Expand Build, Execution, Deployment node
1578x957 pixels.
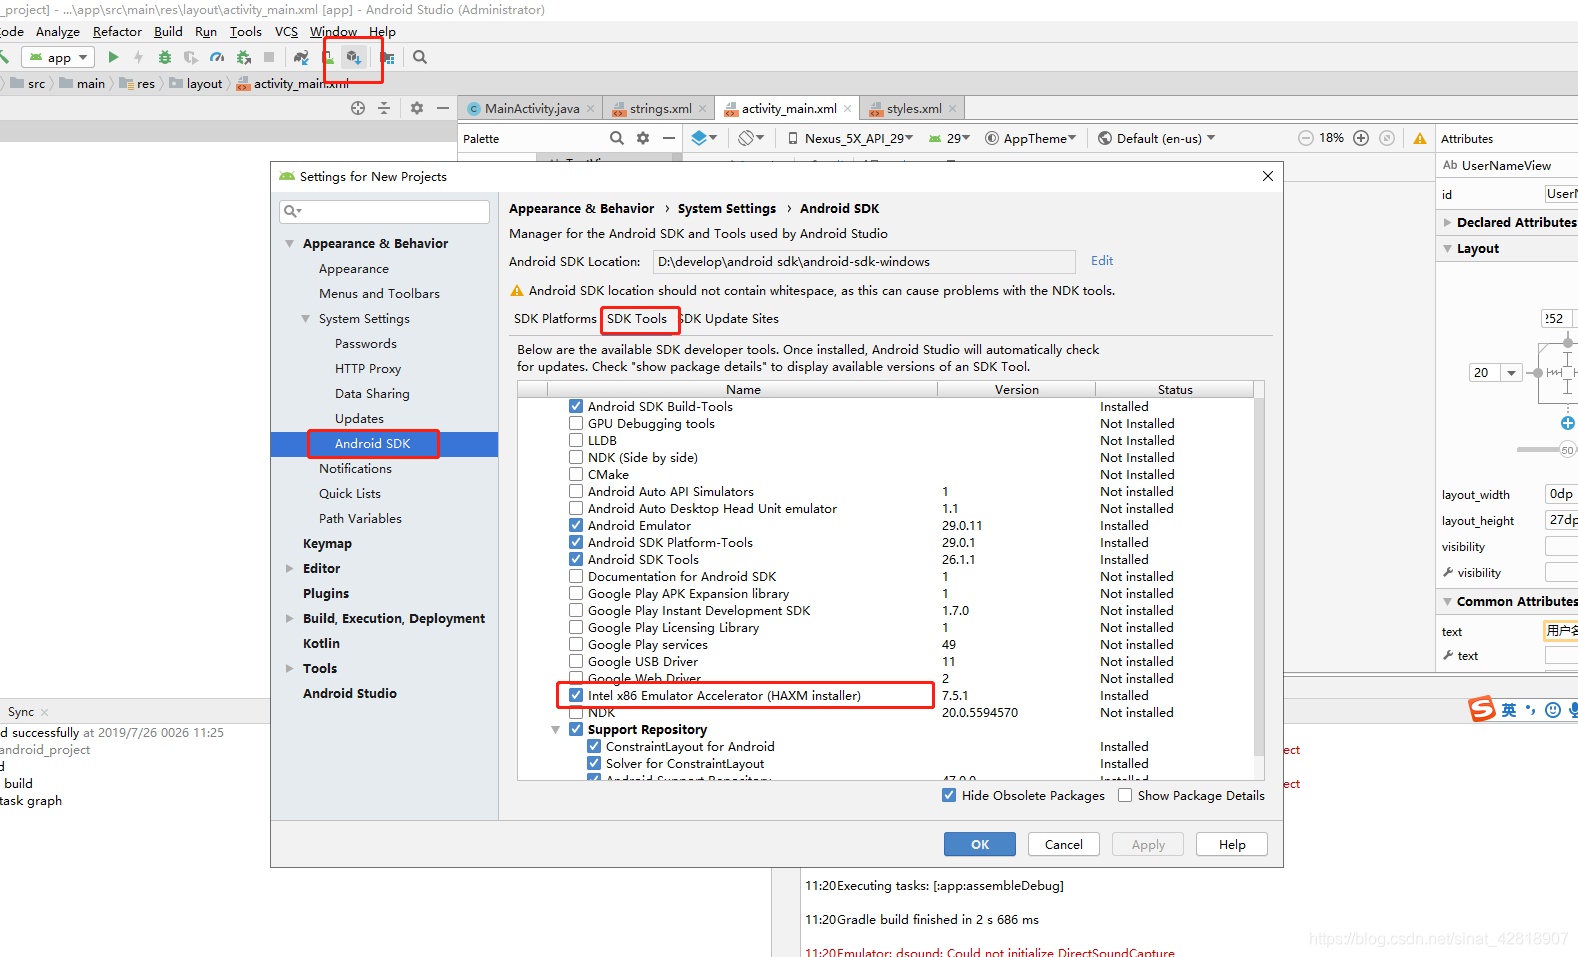[x=290, y=618]
